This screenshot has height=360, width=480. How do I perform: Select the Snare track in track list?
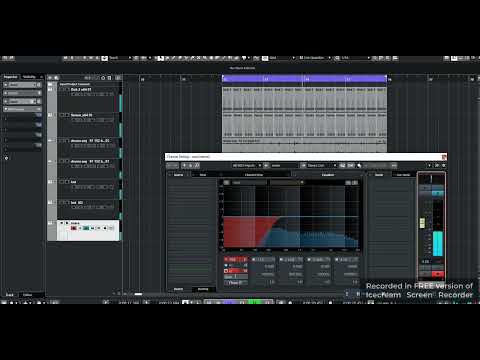point(81,115)
